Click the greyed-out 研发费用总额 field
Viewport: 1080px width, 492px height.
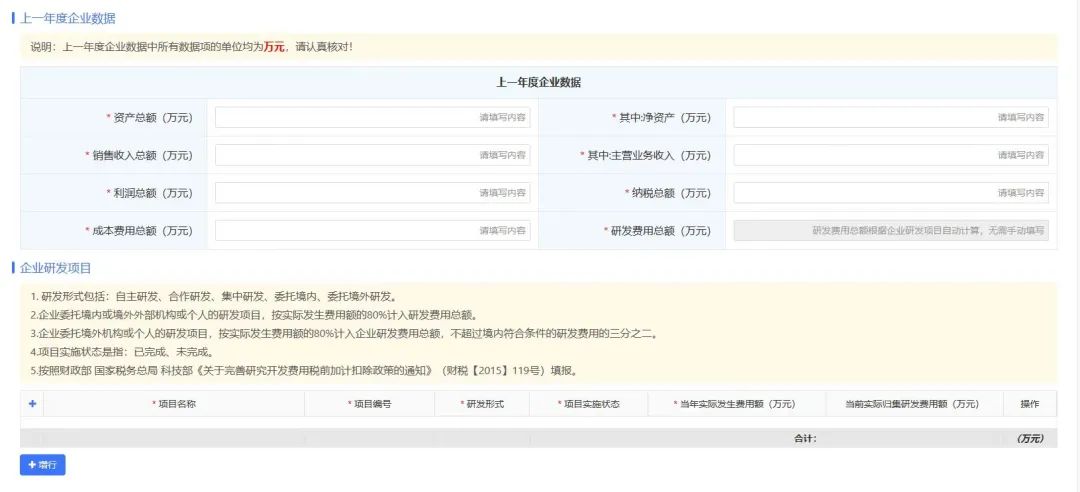[890, 231]
